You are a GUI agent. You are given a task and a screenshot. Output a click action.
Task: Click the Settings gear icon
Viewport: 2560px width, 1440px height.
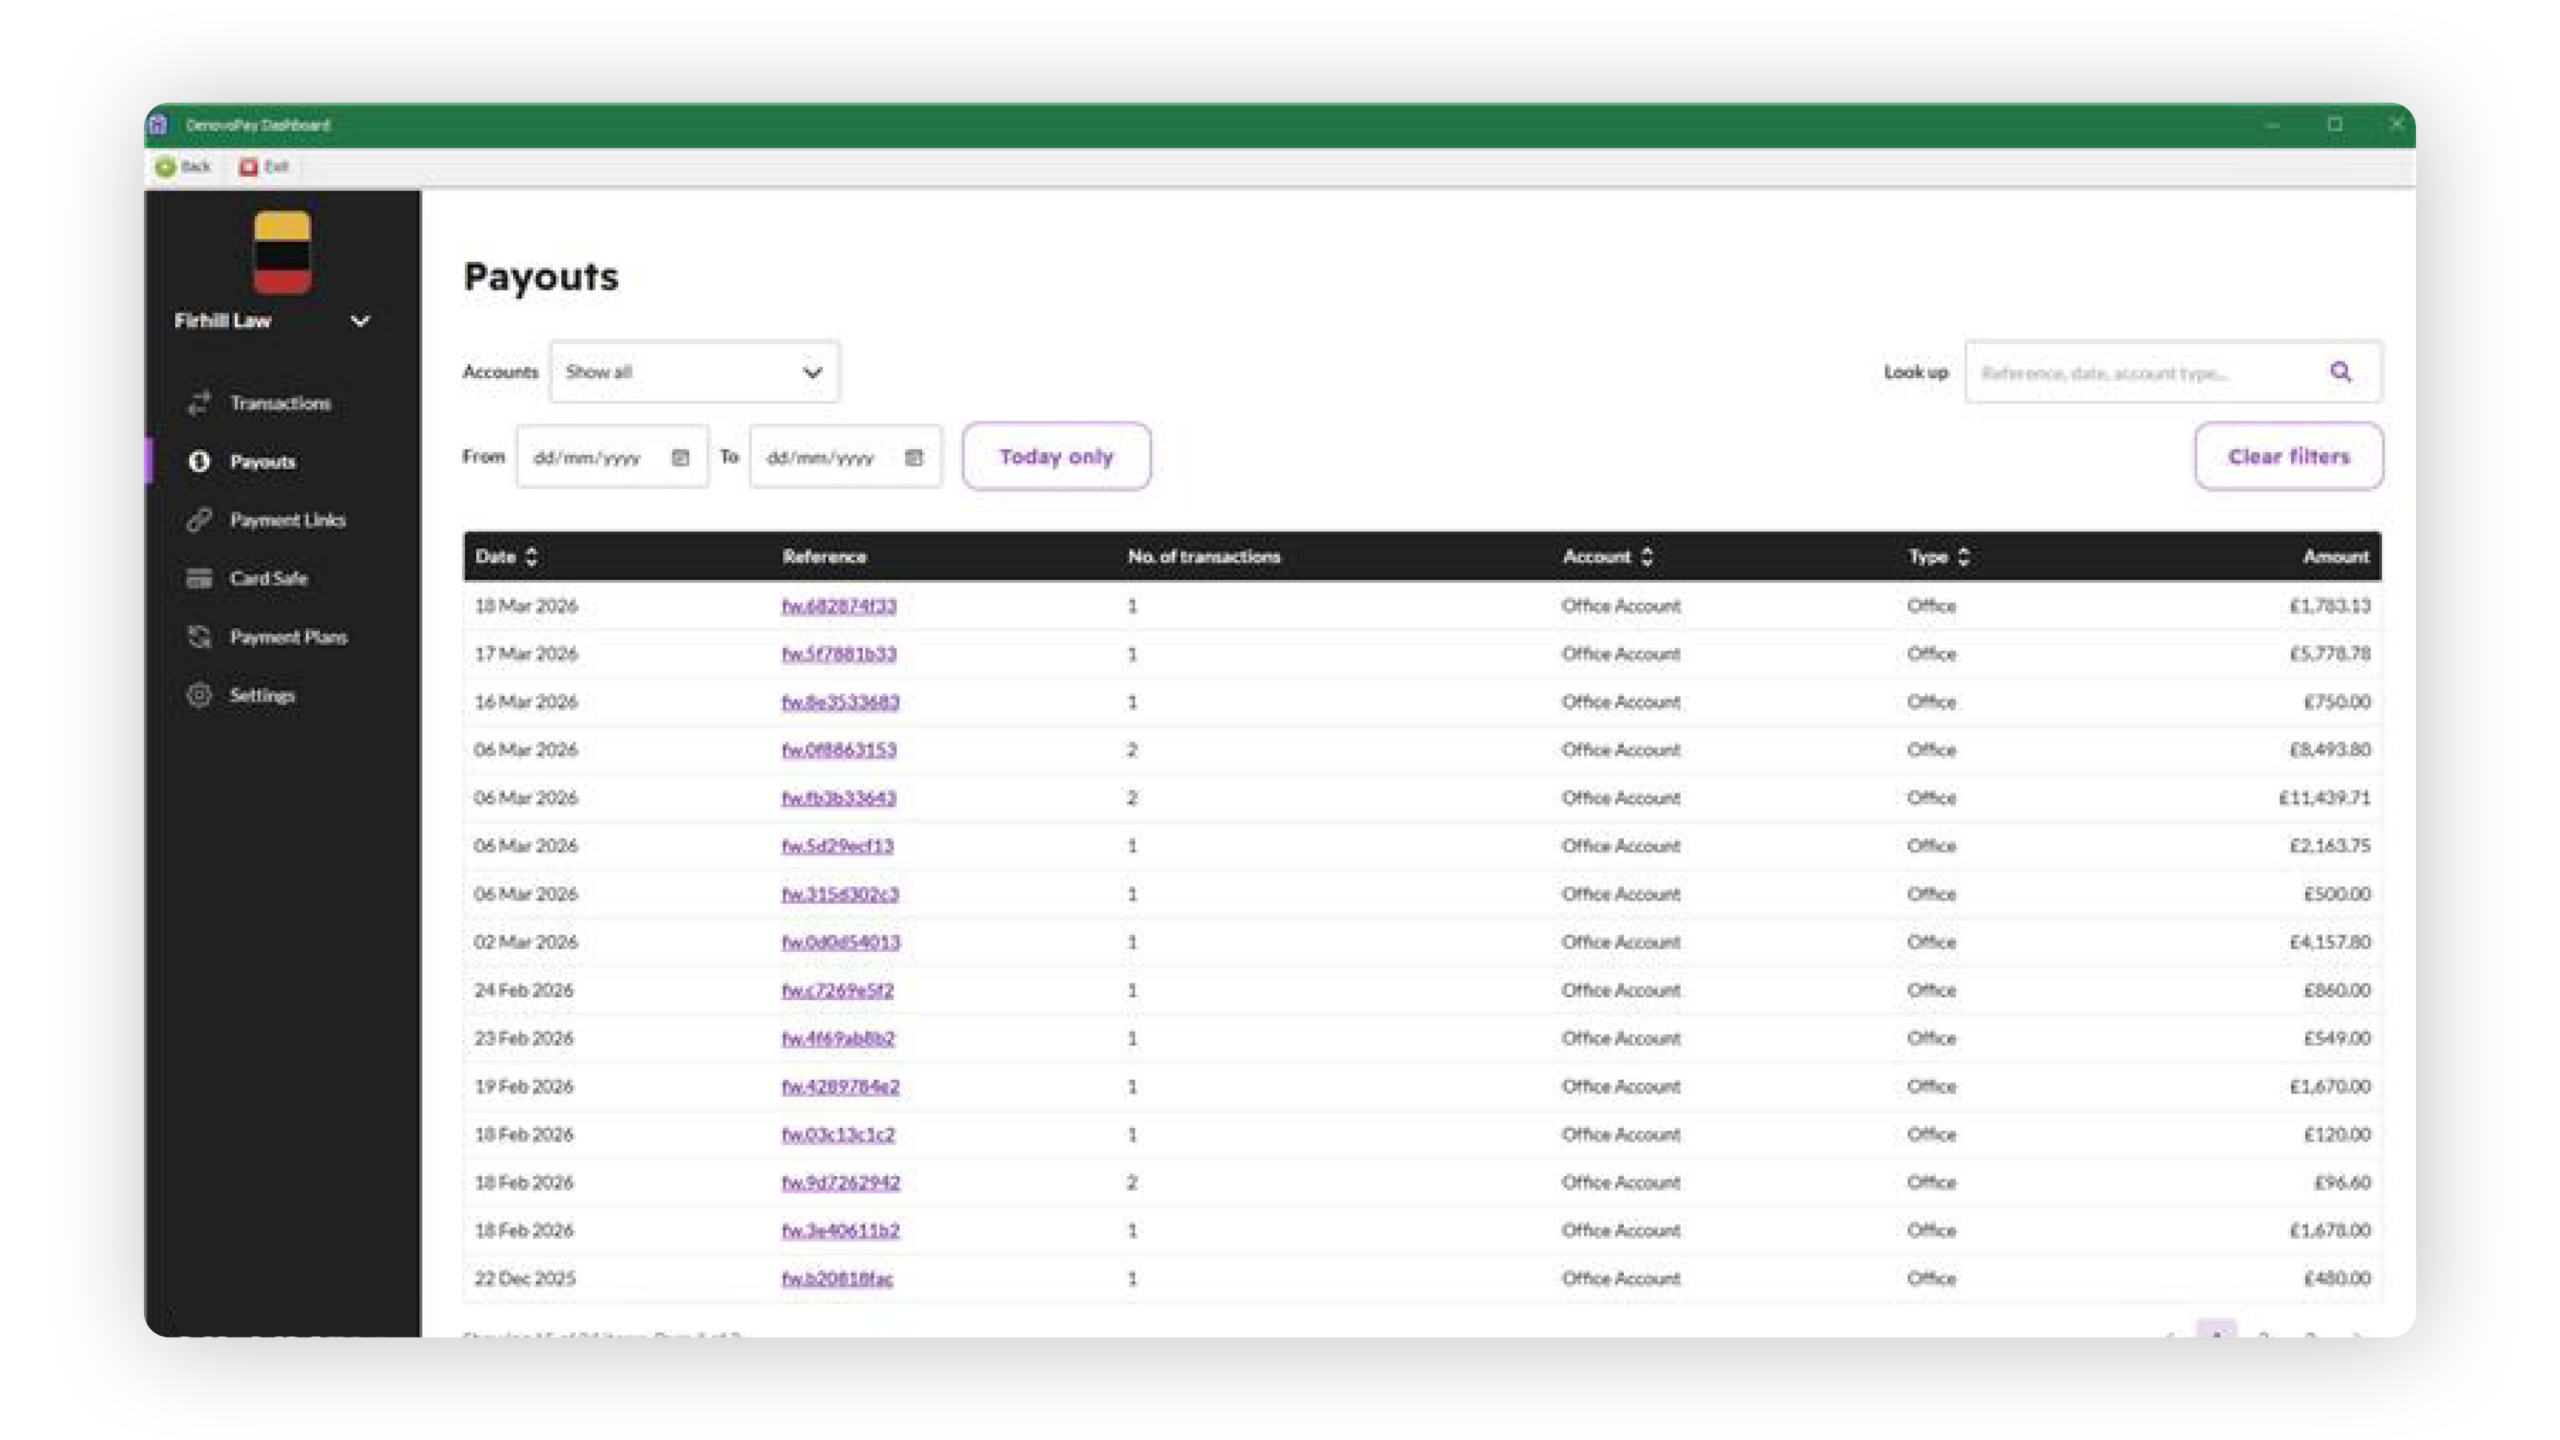tap(199, 695)
